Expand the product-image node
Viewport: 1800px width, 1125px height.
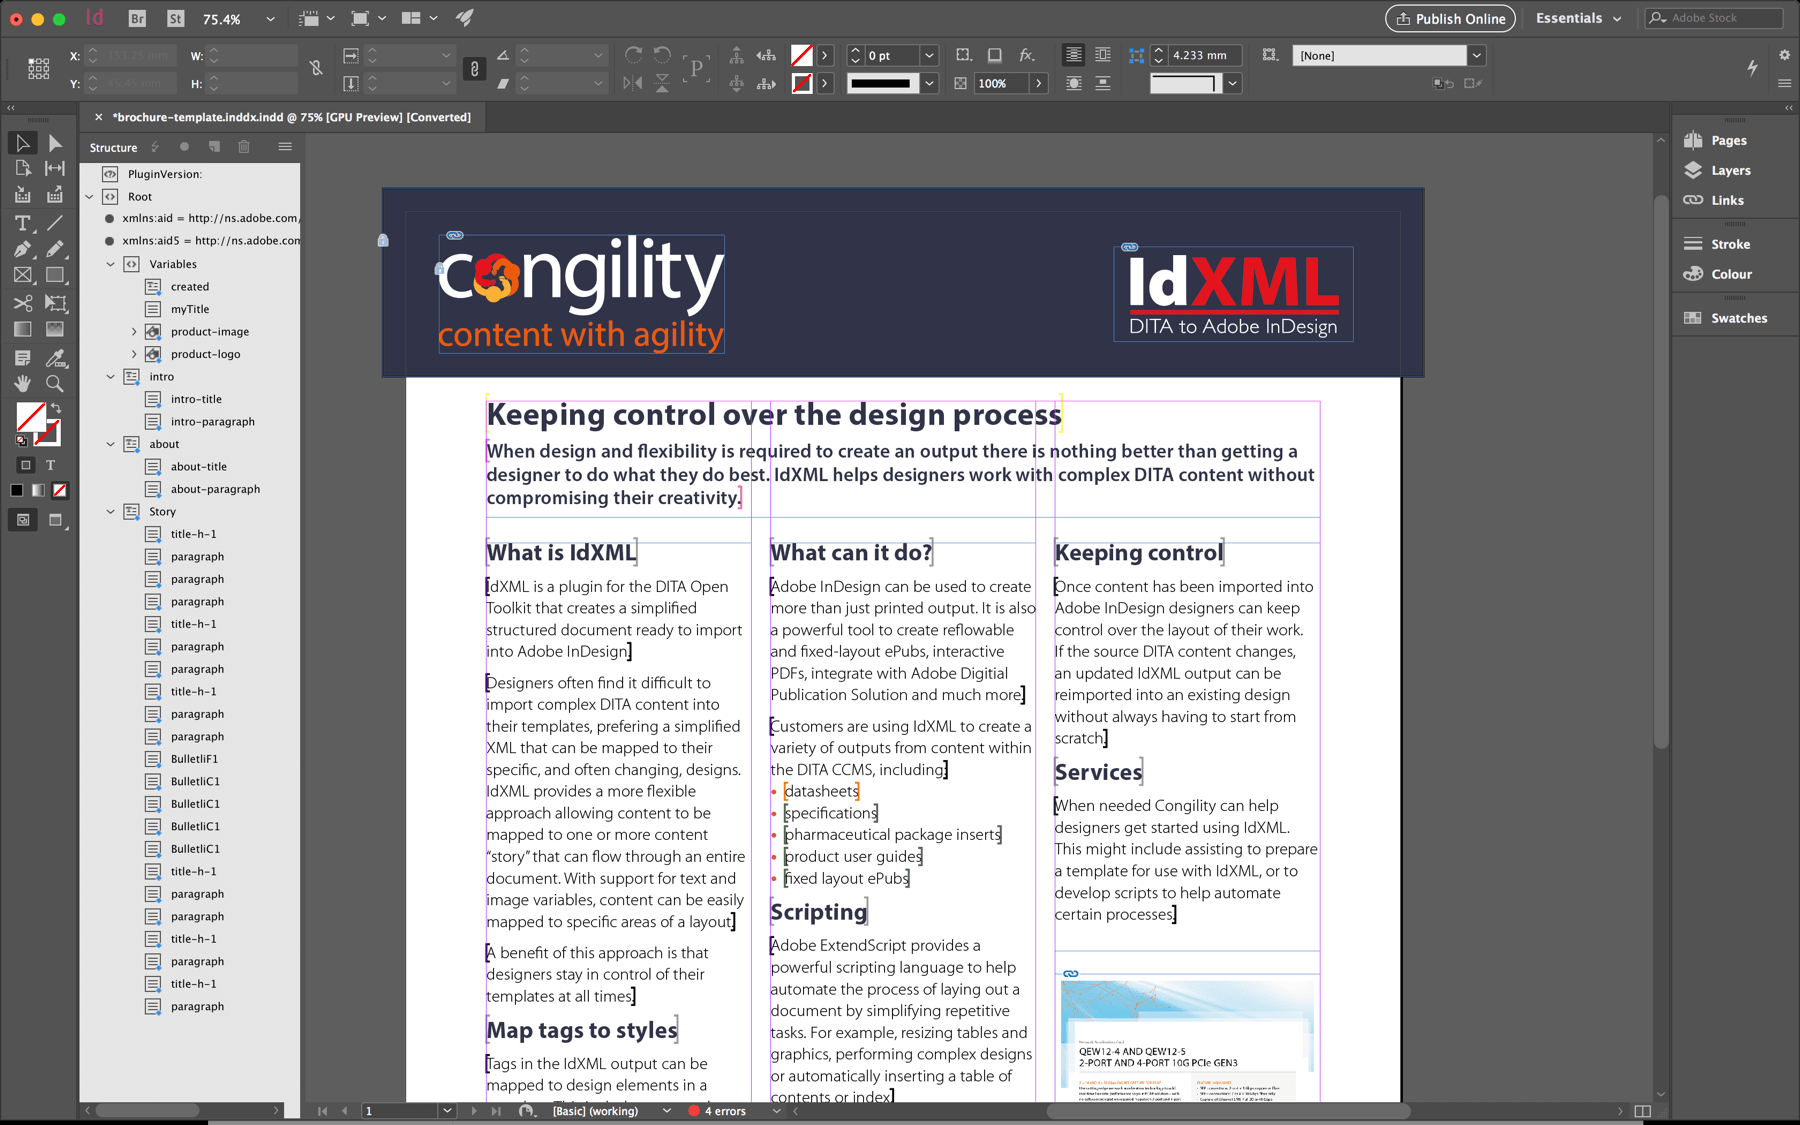[133, 332]
